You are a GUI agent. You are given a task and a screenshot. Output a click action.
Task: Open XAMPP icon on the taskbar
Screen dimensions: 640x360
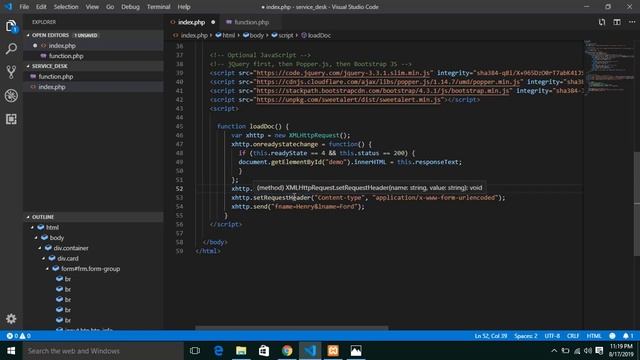333,351
